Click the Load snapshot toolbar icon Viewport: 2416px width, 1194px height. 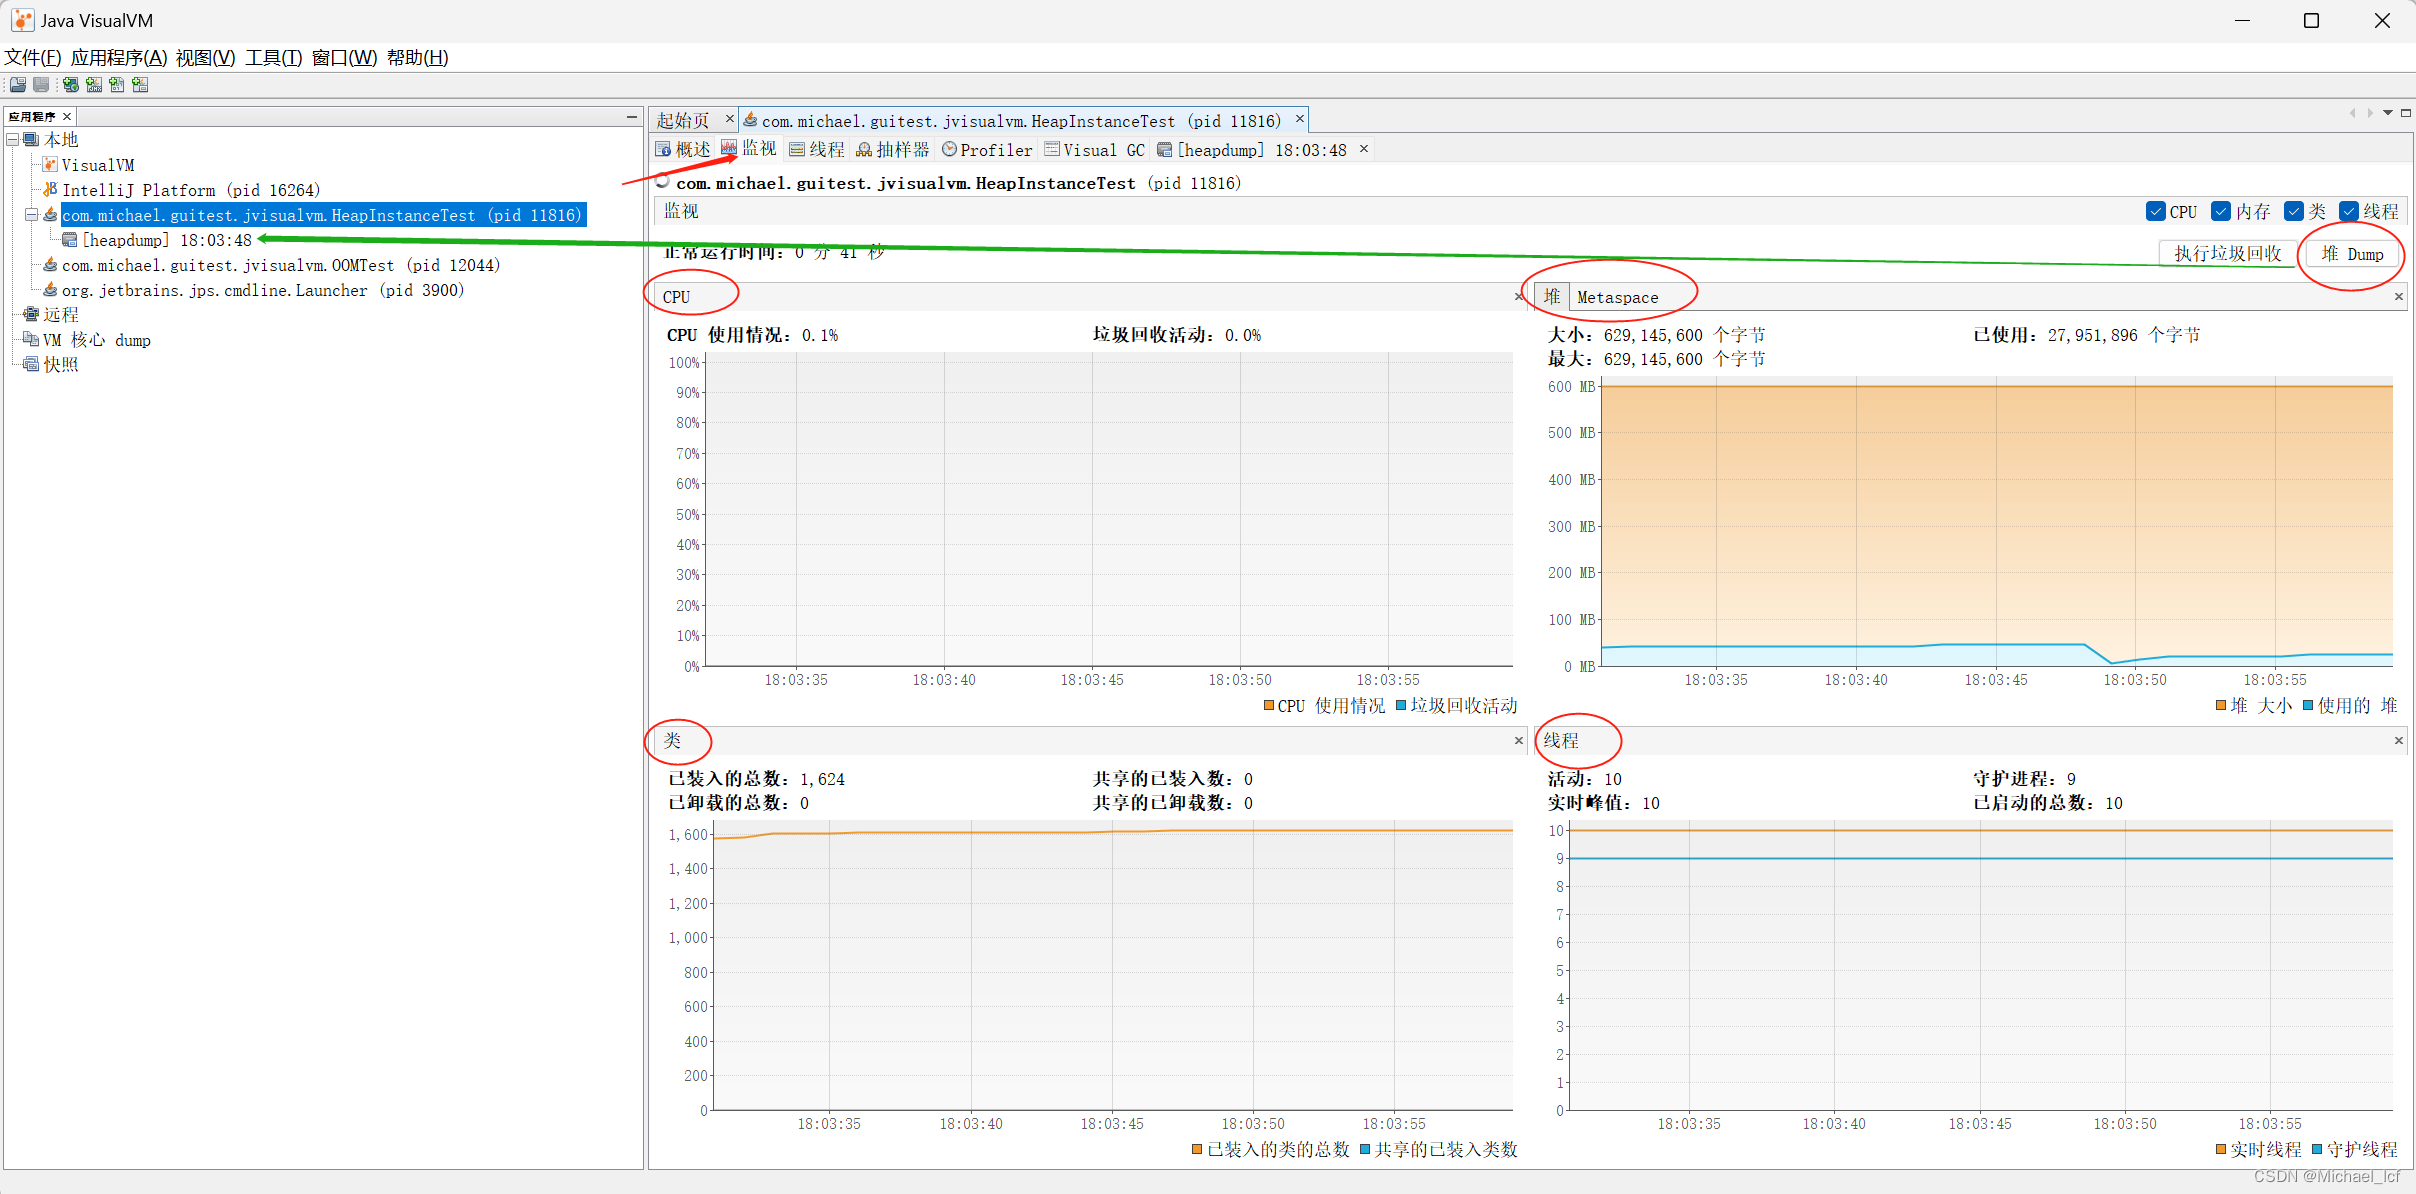click(x=18, y=85)
